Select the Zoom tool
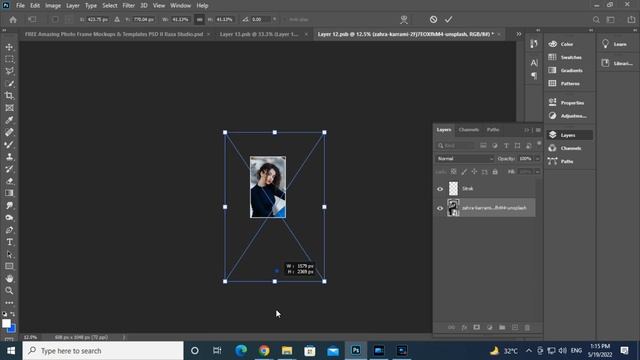This screenshot has width=640, height=360. coord(9,291)
